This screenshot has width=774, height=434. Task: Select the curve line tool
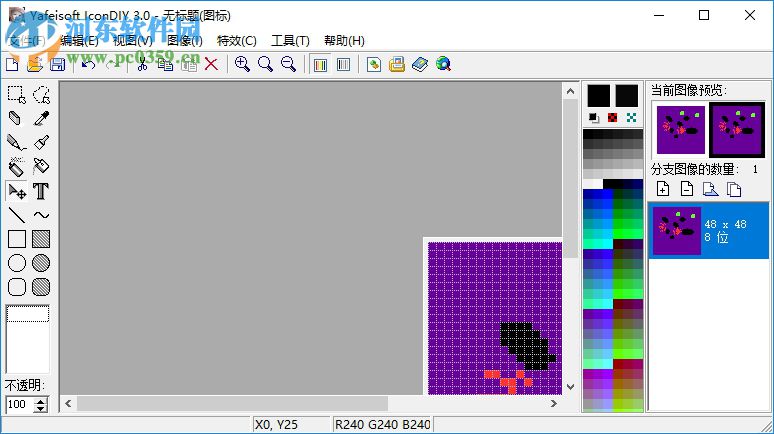[41, 215]
